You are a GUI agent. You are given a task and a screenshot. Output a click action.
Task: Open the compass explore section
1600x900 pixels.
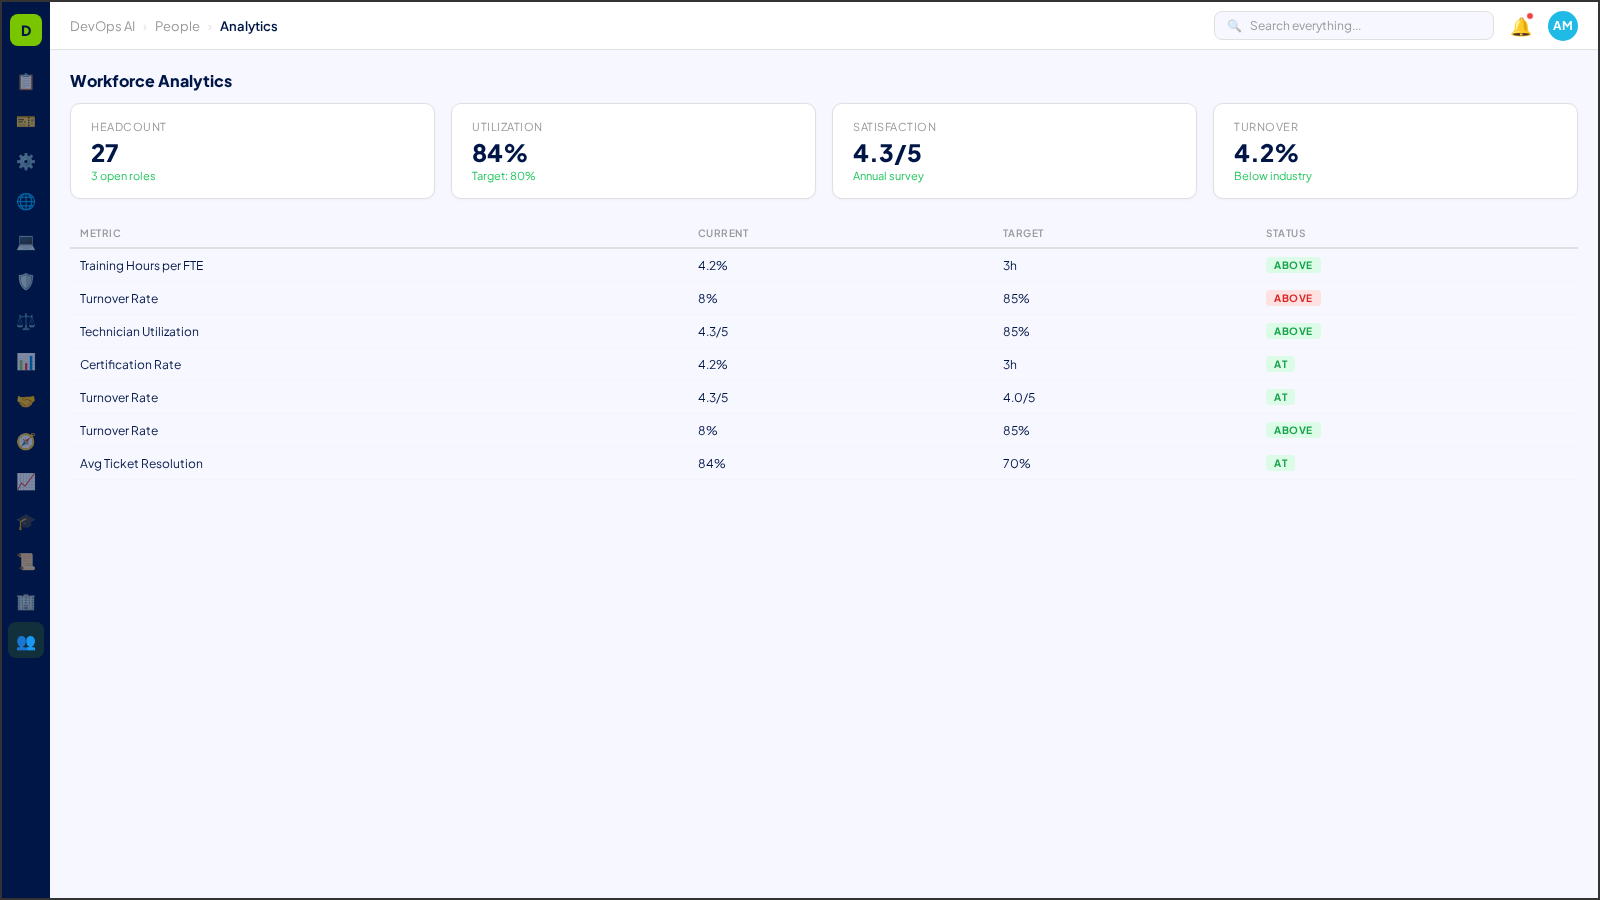(26, 441)
